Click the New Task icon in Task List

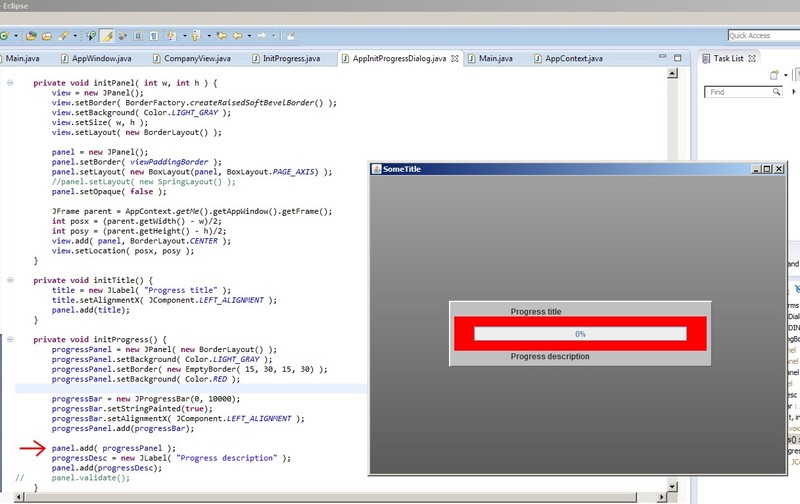[x=774, y=75]
